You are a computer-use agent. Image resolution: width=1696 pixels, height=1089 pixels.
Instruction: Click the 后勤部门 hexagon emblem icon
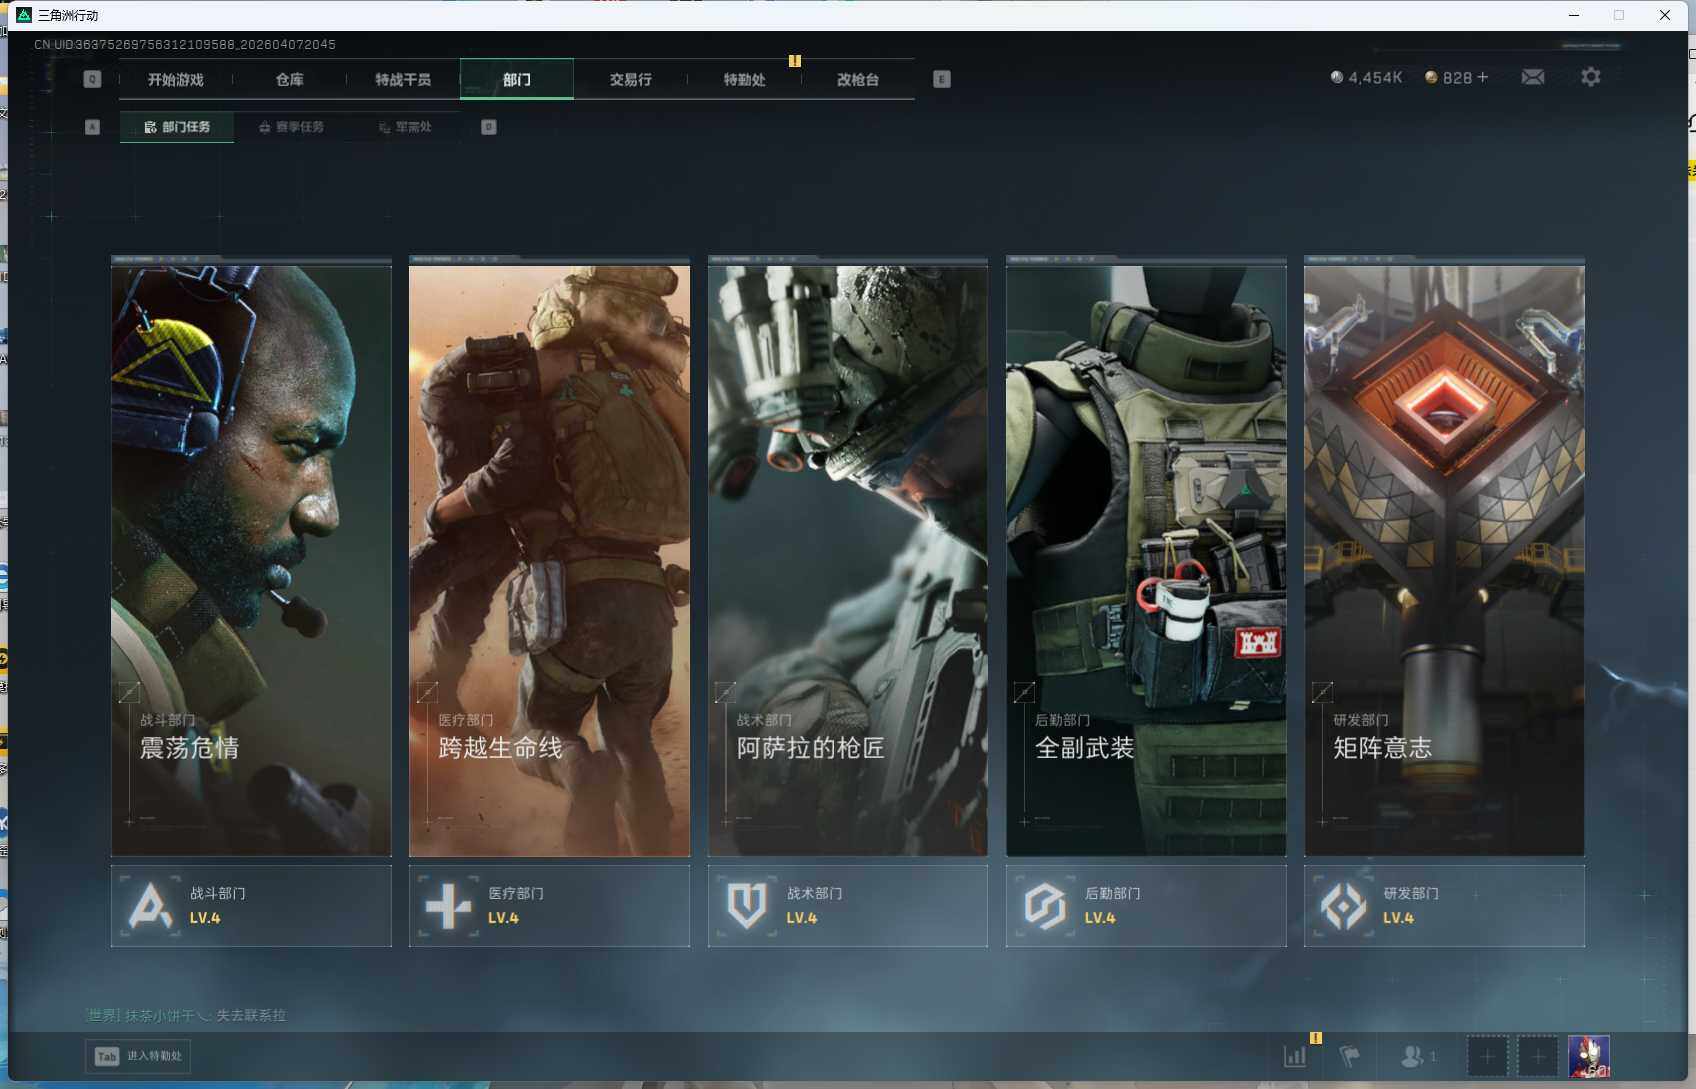(x=1044, y=906)
